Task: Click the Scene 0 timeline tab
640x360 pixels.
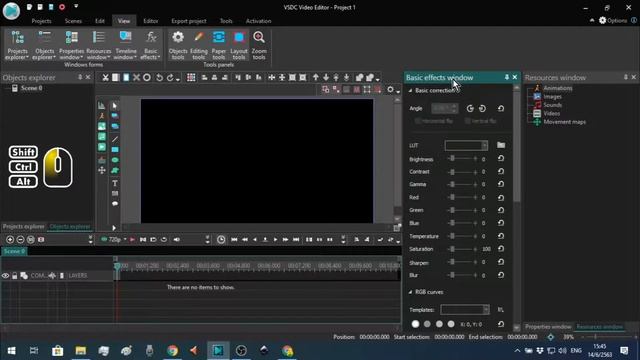Action: [x=15, y=251]
